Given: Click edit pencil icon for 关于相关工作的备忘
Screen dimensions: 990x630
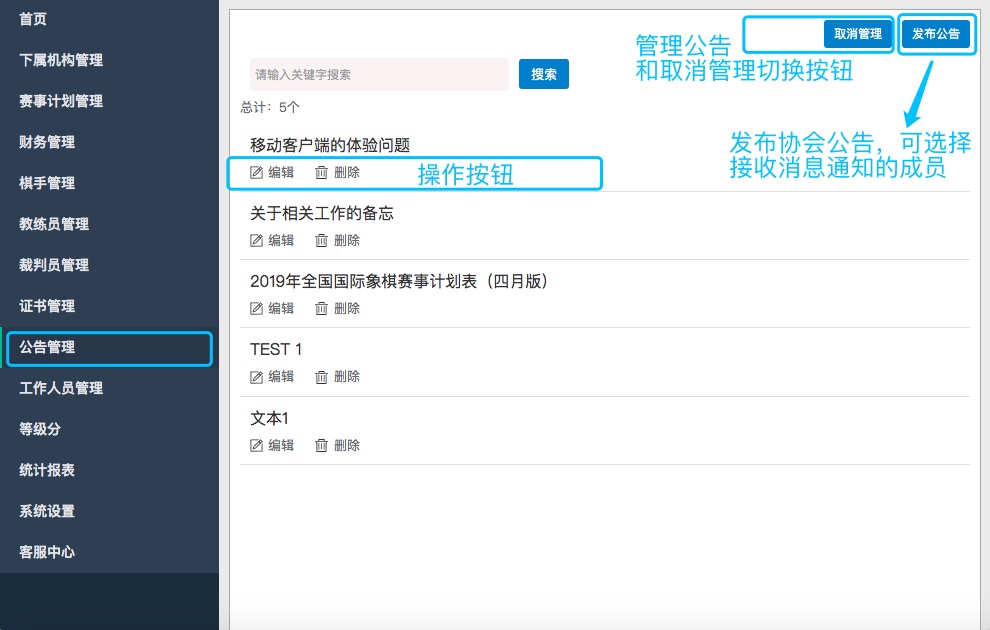Looking at the screenshot, I should click(x=256, y=241).
